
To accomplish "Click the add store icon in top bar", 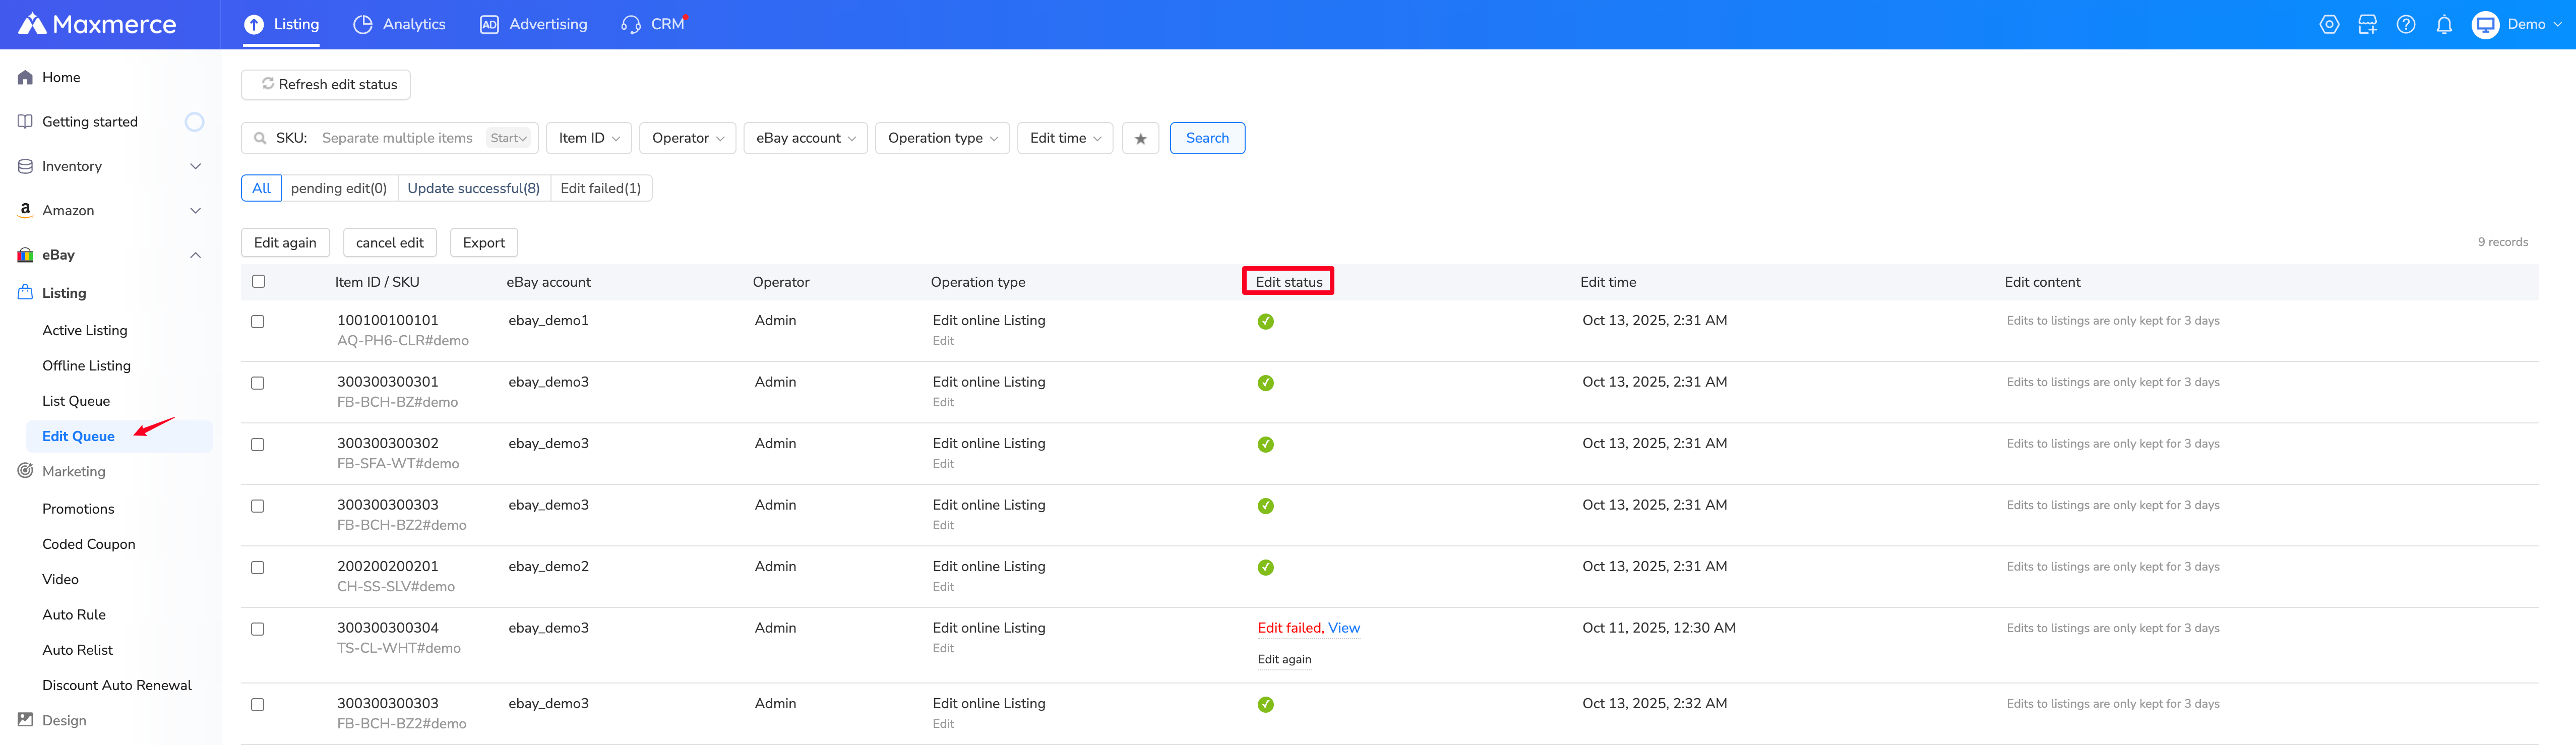I will (2367, 24).
